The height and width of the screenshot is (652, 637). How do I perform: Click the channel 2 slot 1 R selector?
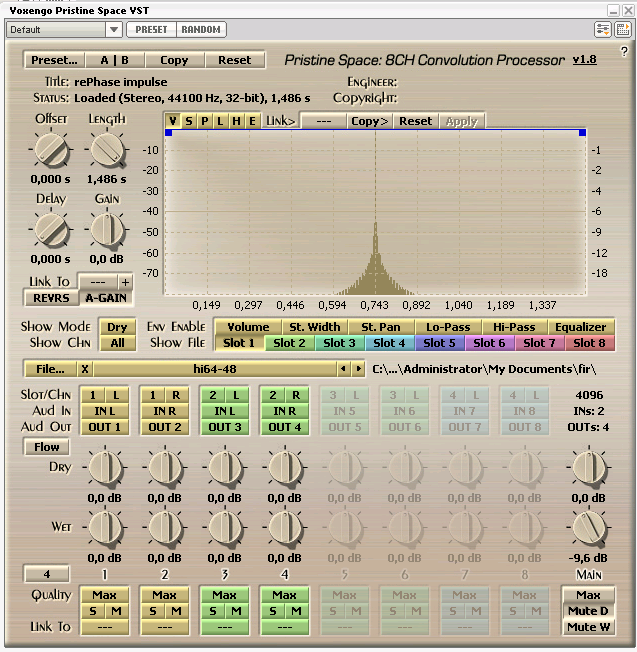[176, 395]
